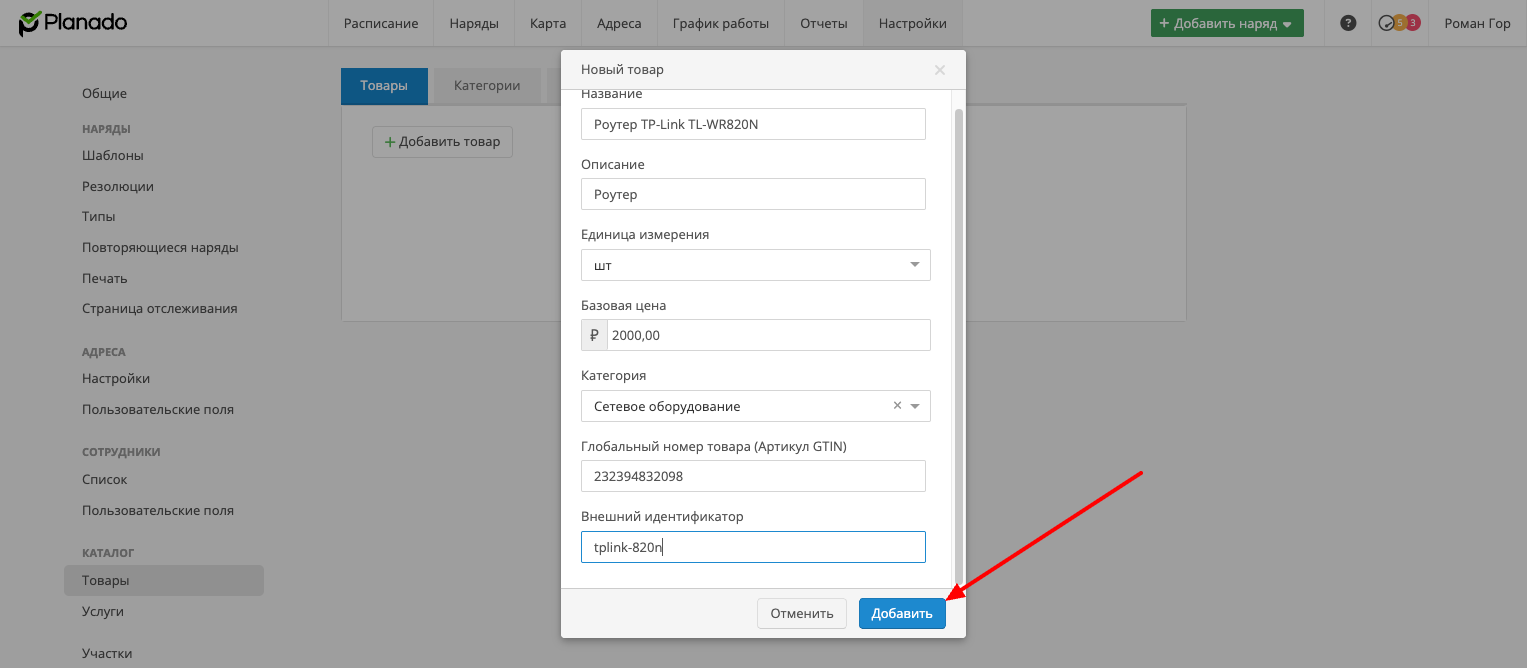
Task: Open the Карта menu item
Action: click(548, 23)
